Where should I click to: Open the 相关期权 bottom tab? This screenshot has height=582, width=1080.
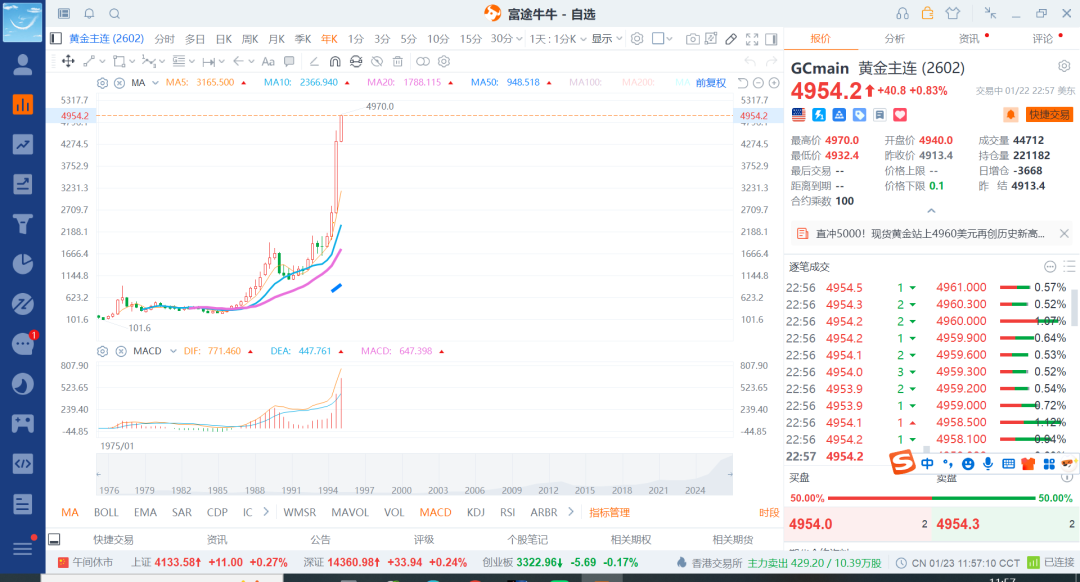pos(631,540)
